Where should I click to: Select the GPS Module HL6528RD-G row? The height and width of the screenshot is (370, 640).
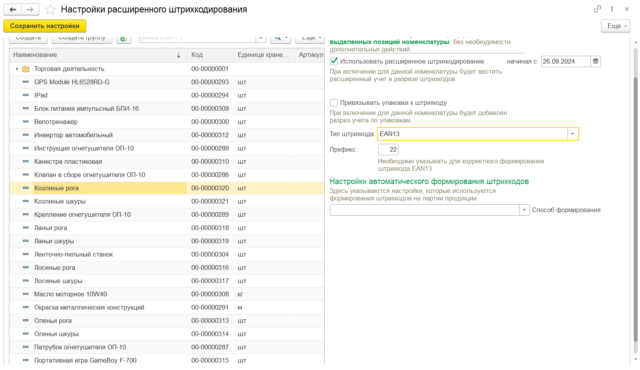(167, 82)
